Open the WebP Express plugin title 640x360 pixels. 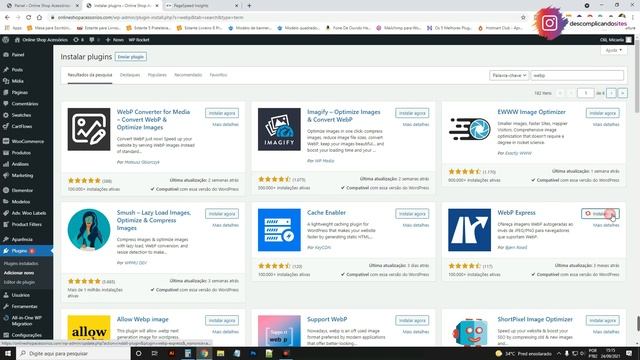pos(516,213)
